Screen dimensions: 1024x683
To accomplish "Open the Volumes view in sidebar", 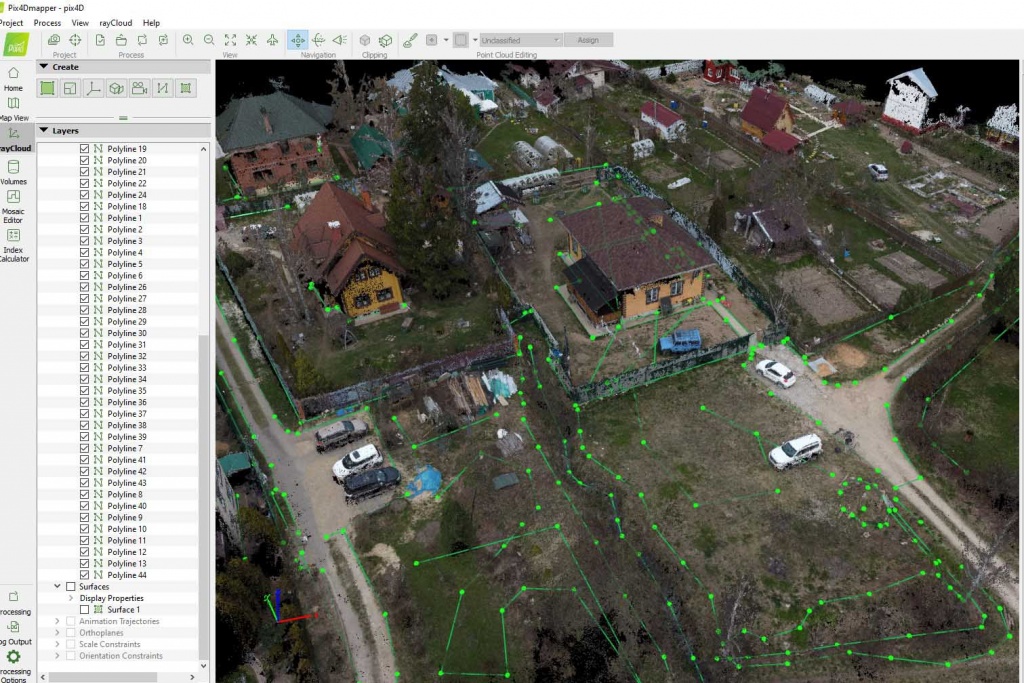I will pyautogui.click(x=14, y=171).
